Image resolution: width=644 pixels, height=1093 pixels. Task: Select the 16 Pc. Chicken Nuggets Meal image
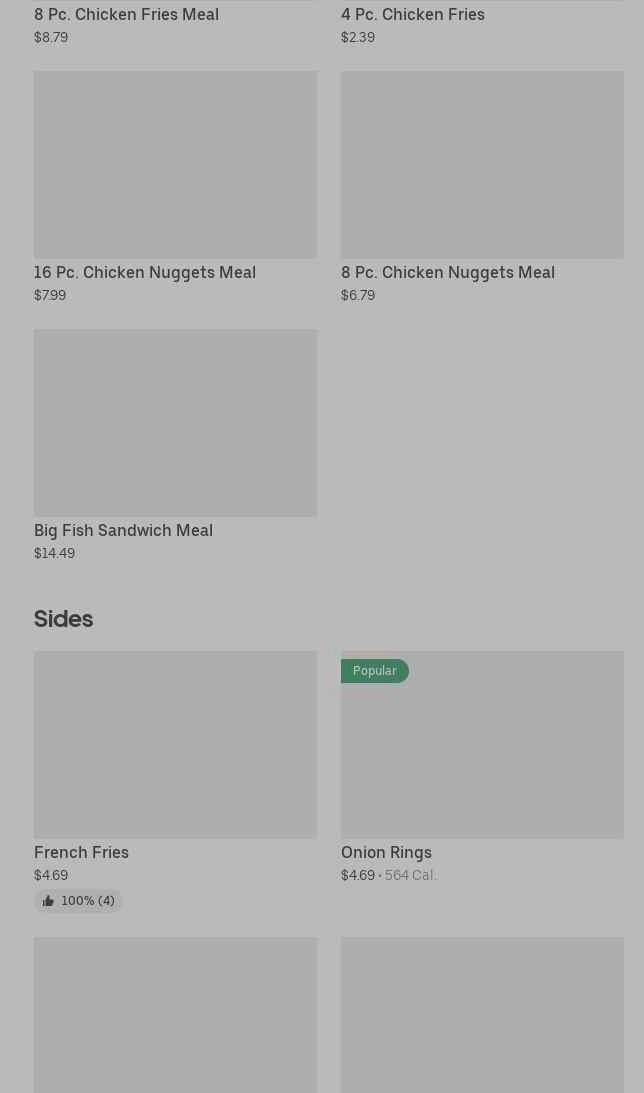[x=175, y=165]
